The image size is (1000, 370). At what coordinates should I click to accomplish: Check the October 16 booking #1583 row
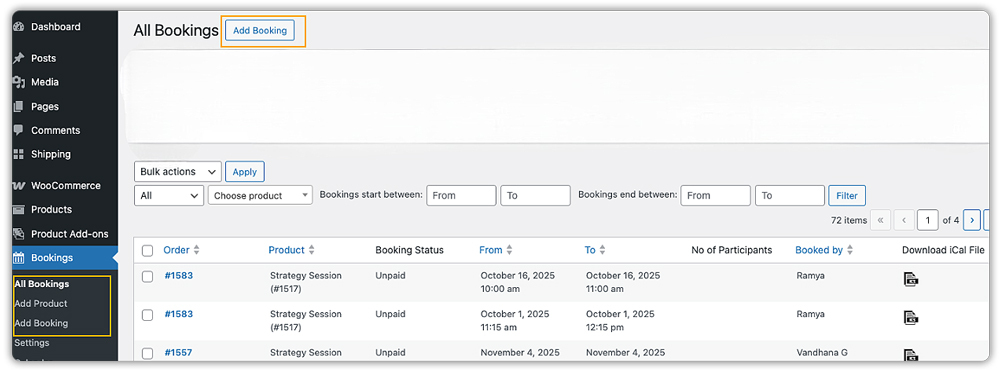(147, 276)
